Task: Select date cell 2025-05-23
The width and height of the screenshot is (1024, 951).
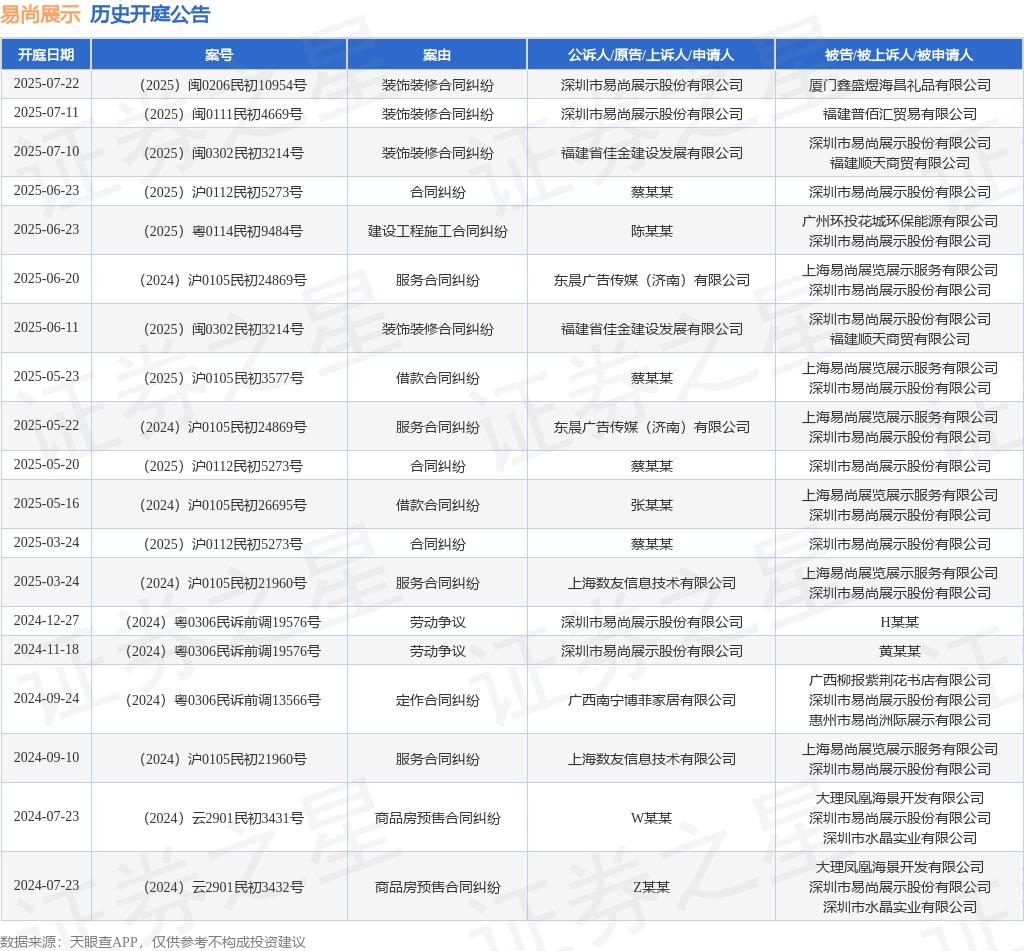Action: tap(46, 376)
